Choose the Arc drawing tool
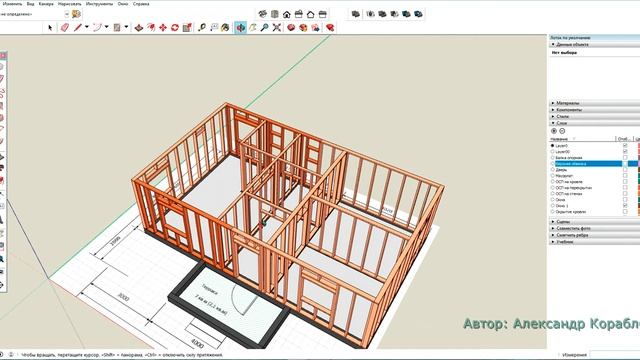 pos(97,28)
